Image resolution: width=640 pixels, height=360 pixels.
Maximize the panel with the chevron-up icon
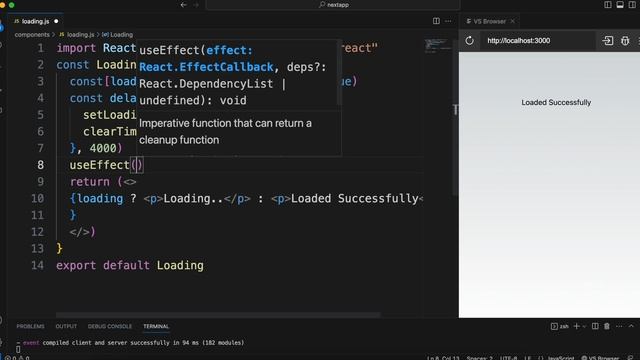pyautogui.click(x=631, y=326)
